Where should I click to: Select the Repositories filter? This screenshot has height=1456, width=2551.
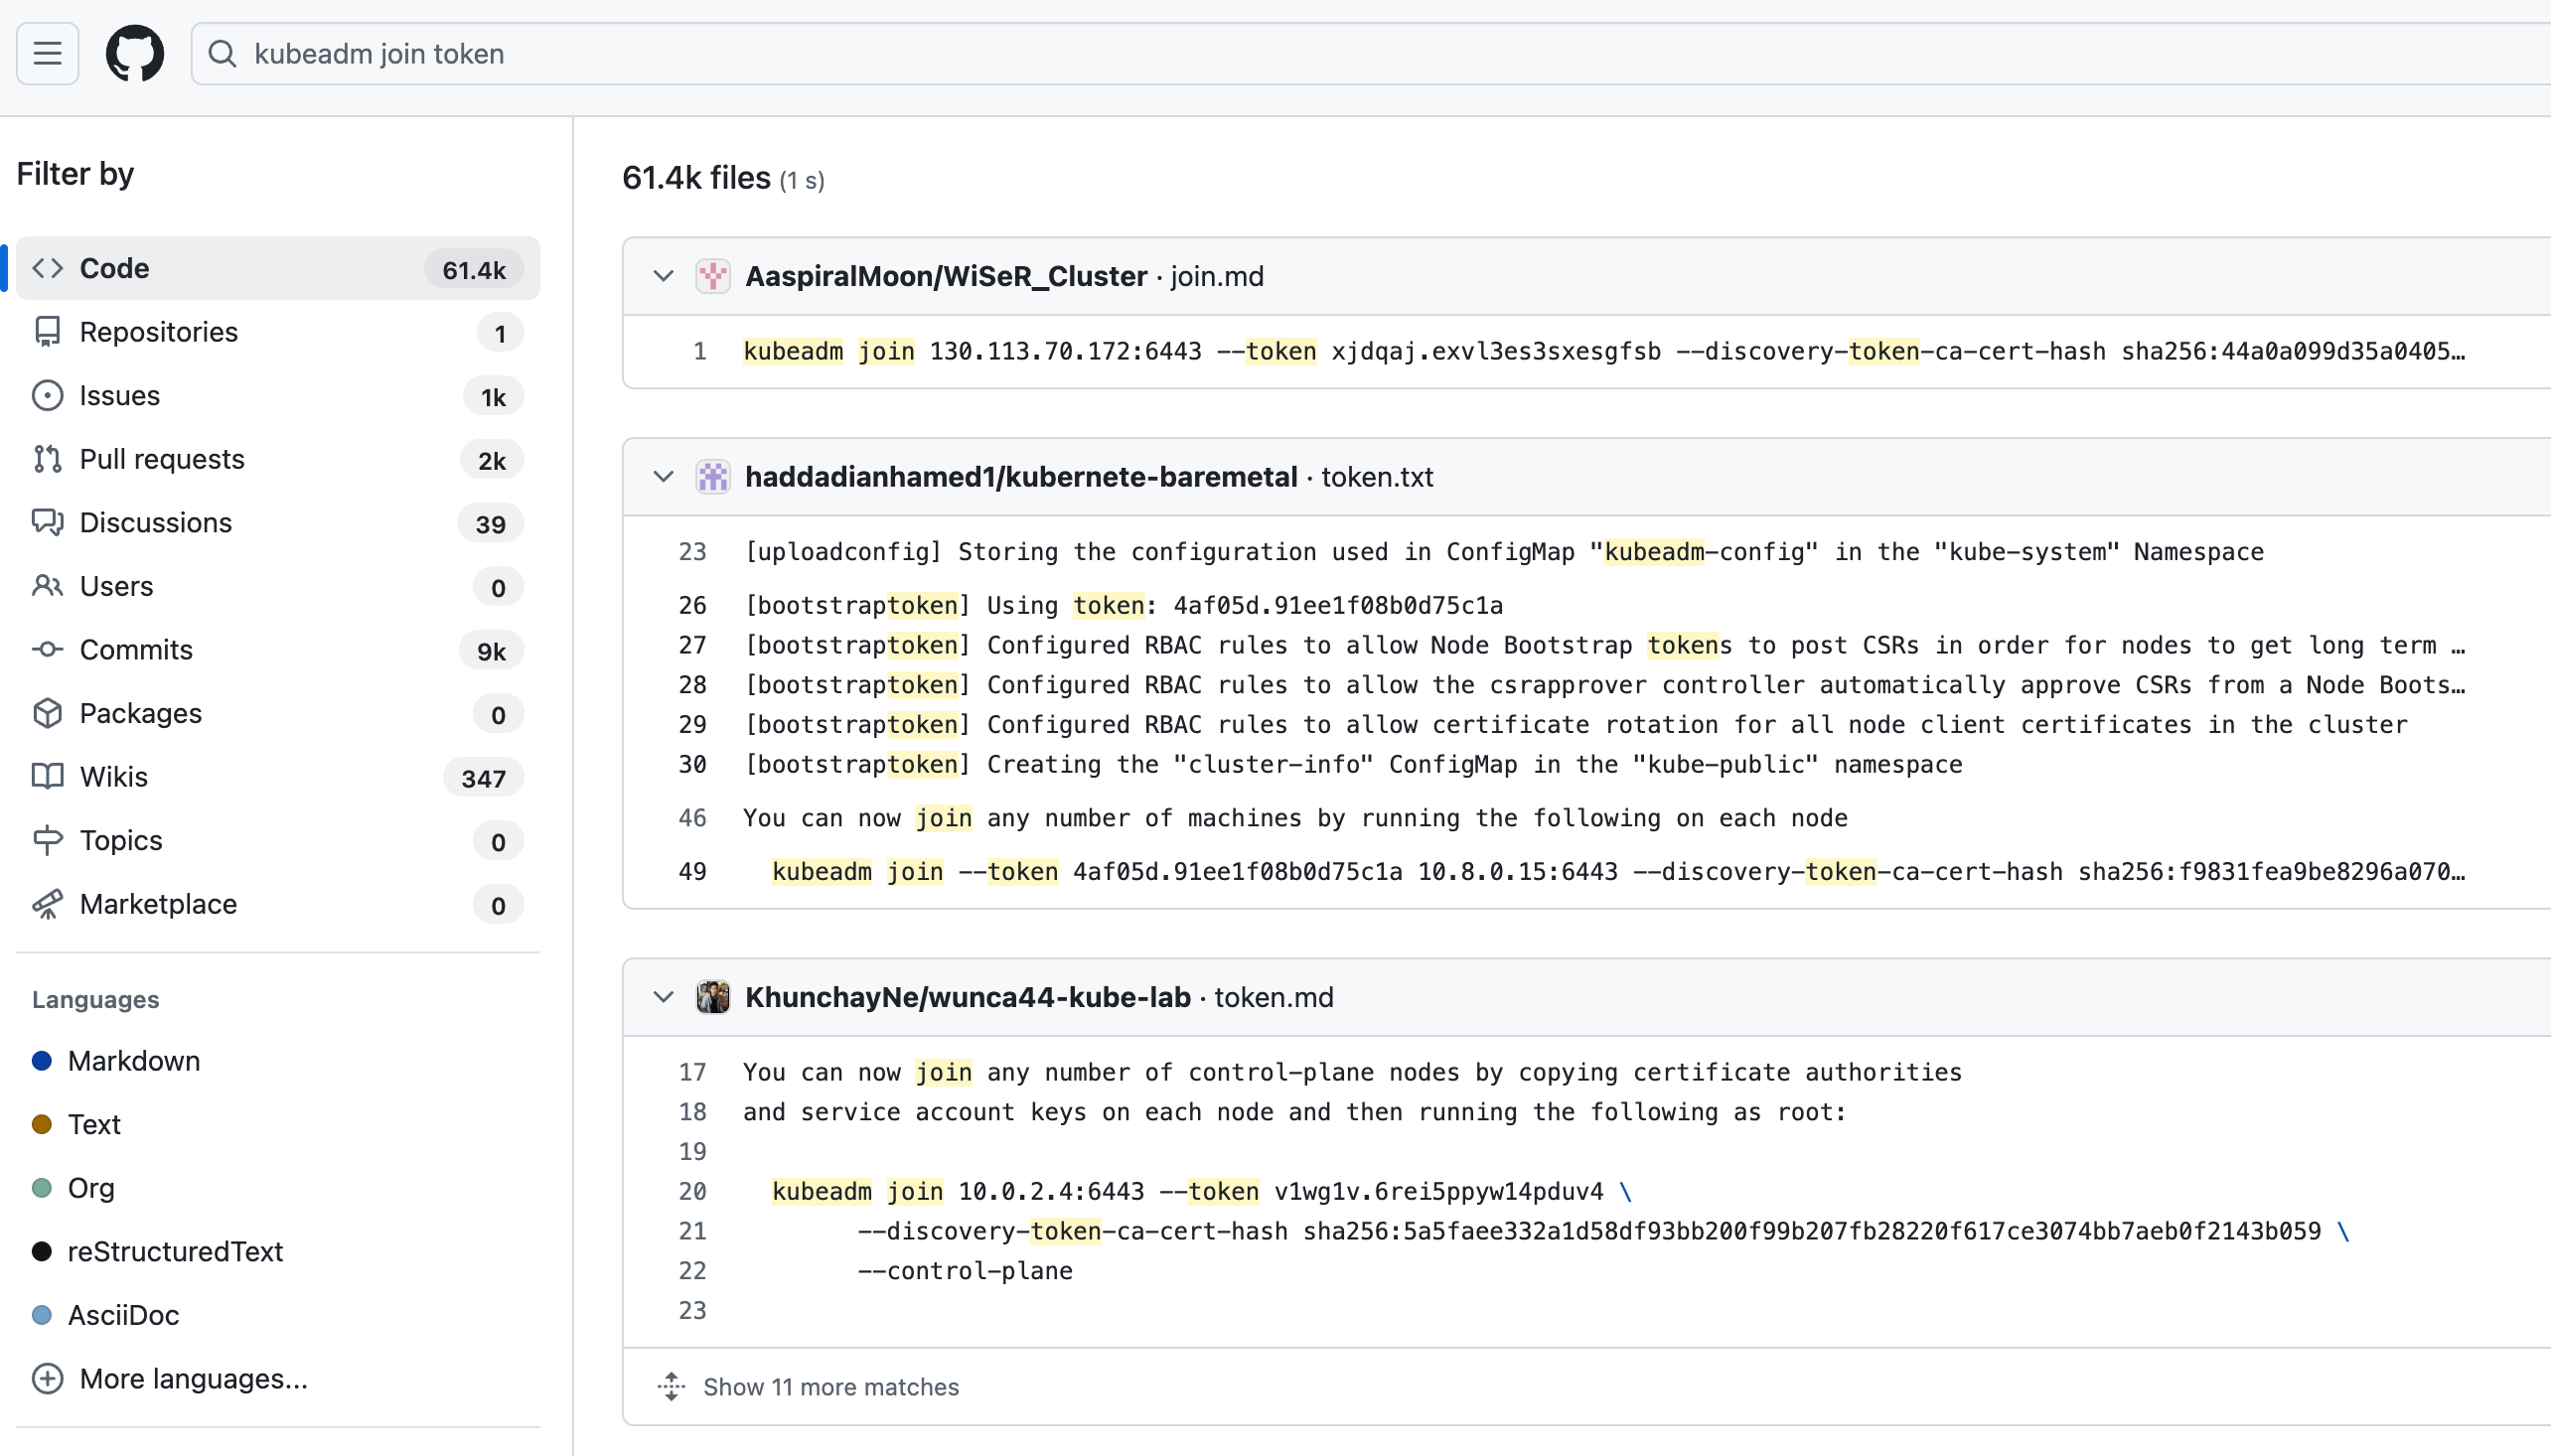coord(159,332)
